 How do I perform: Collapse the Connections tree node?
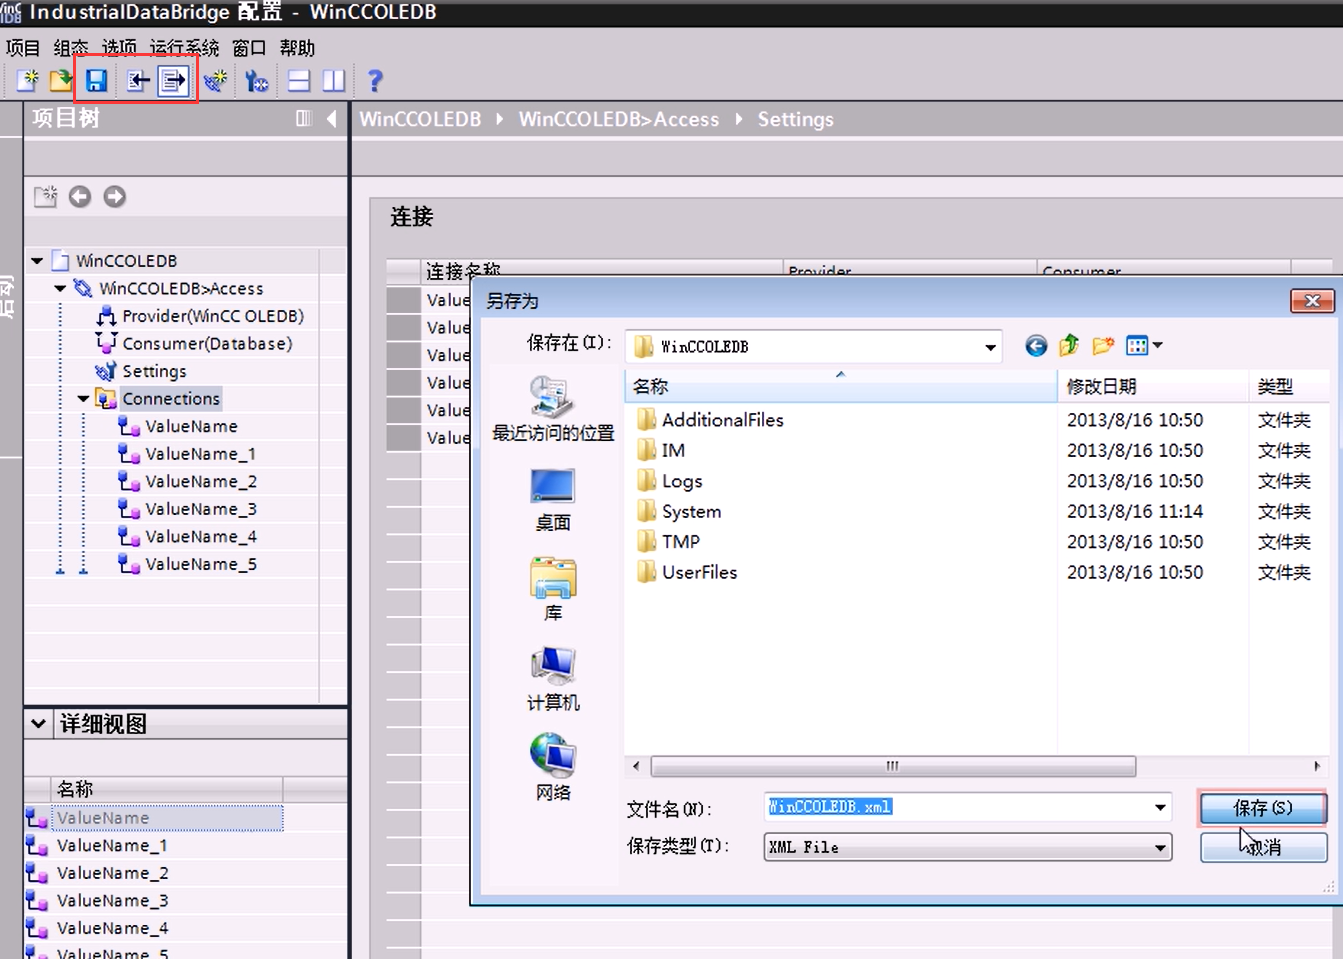point(83,399)
